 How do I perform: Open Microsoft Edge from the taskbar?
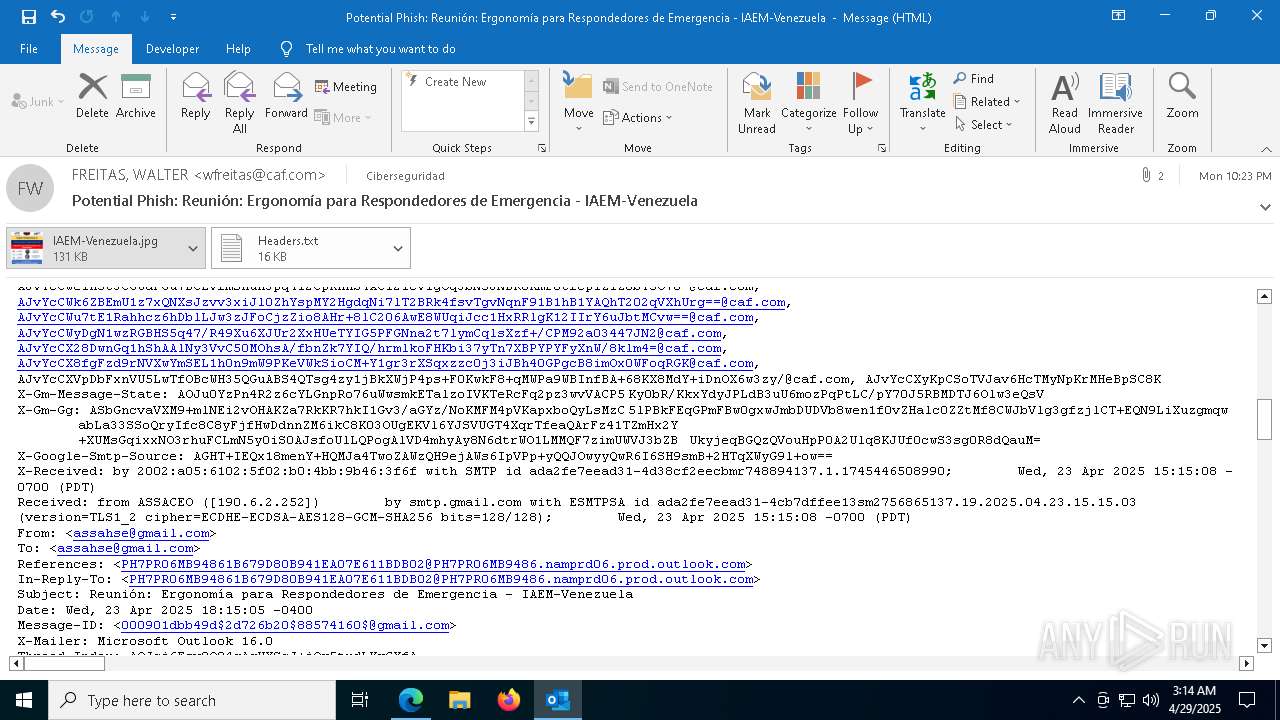coord(411,700)
